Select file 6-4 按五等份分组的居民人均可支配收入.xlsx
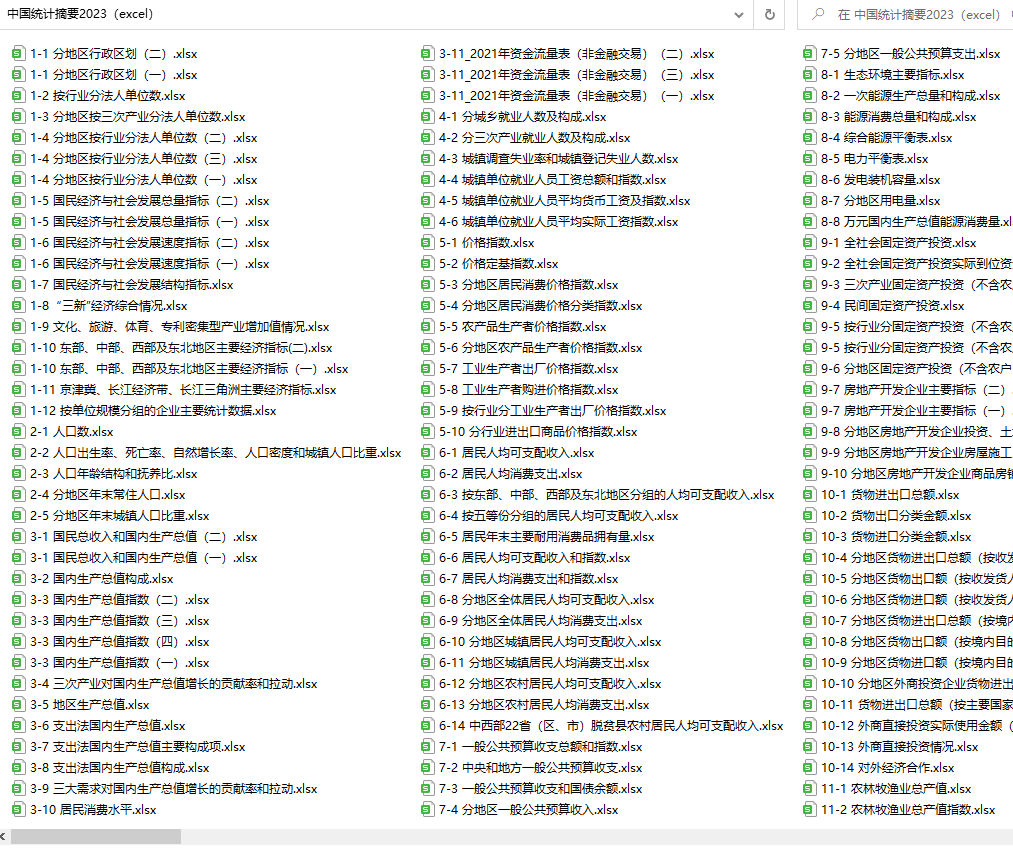The height and width of the screenshot is (848, 1013). click(550, 515)
